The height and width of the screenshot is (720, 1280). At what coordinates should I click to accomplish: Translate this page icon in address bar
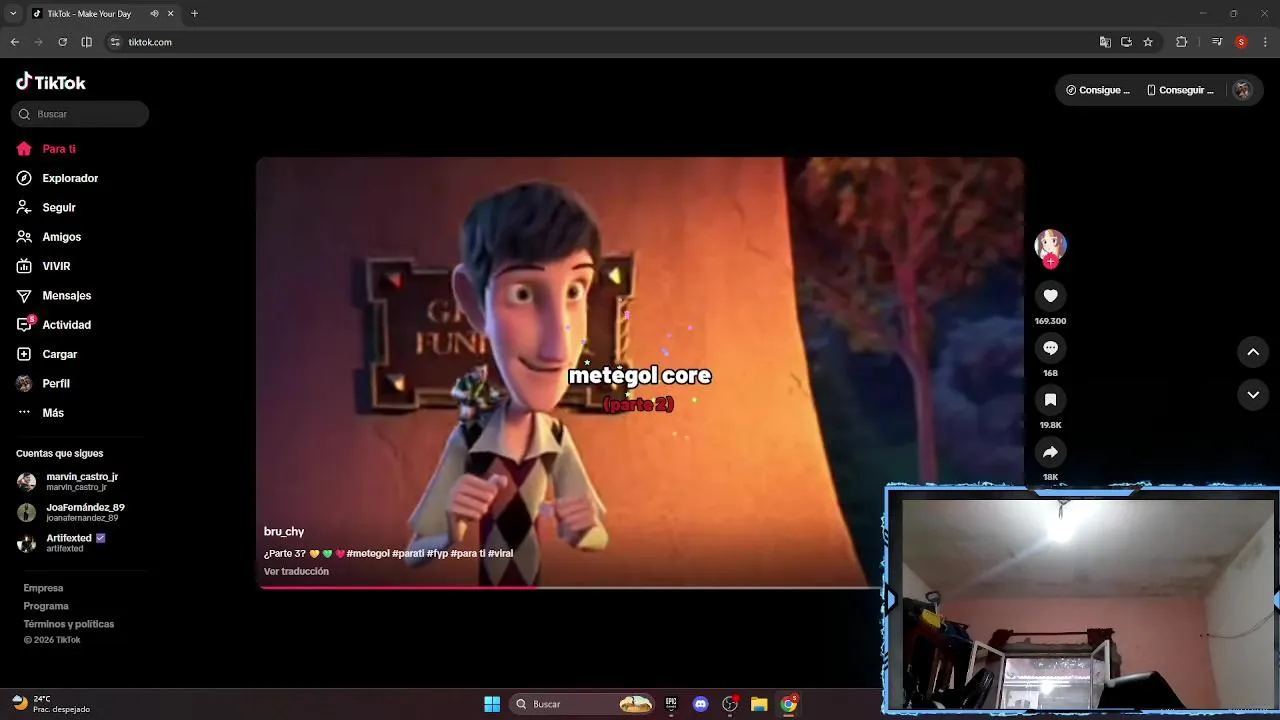click(1105, 42)
